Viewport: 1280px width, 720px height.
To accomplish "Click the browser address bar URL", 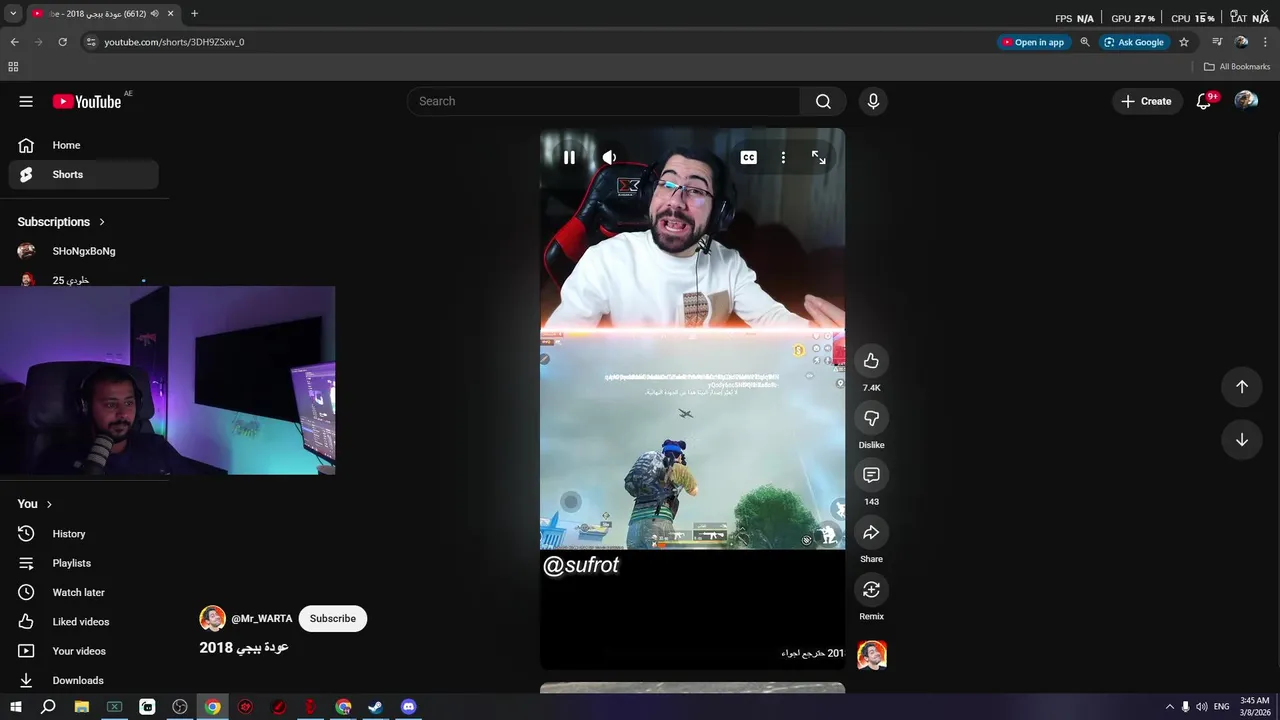I will [174, 42].
